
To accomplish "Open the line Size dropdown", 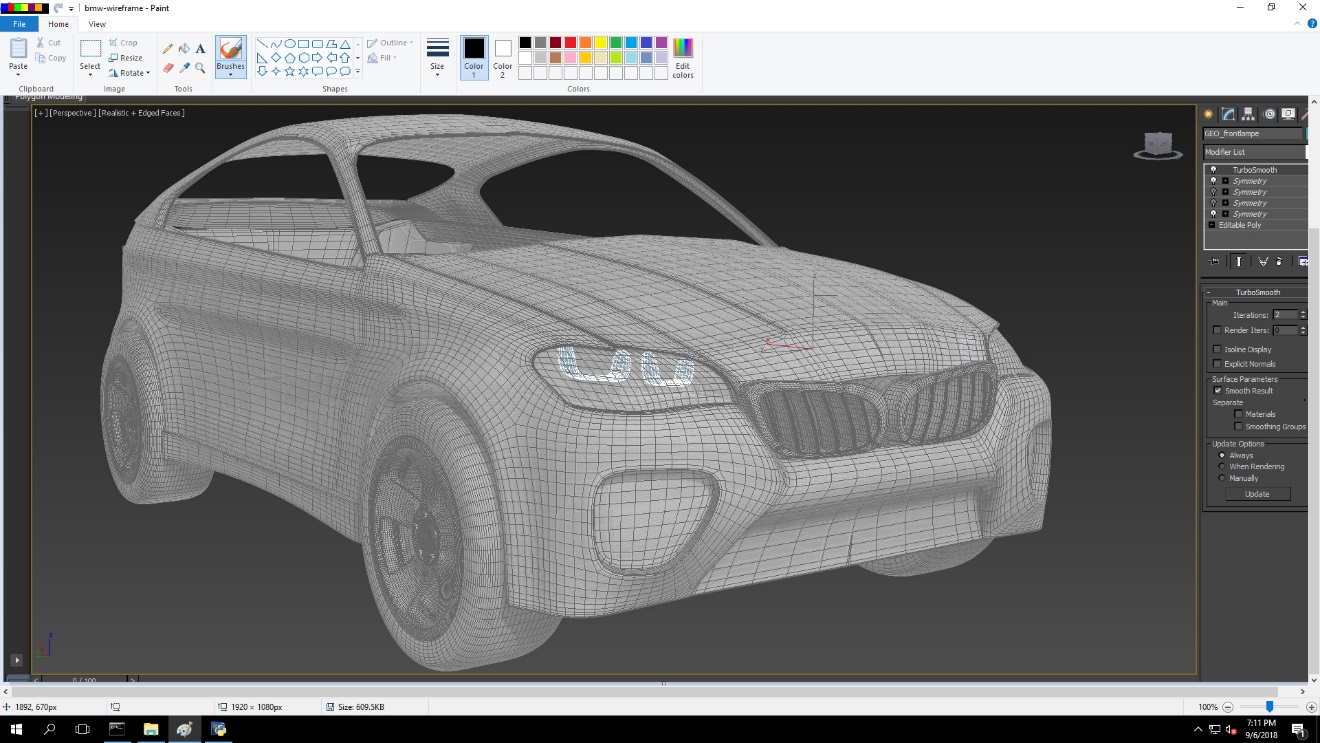I will click(437, 57).
